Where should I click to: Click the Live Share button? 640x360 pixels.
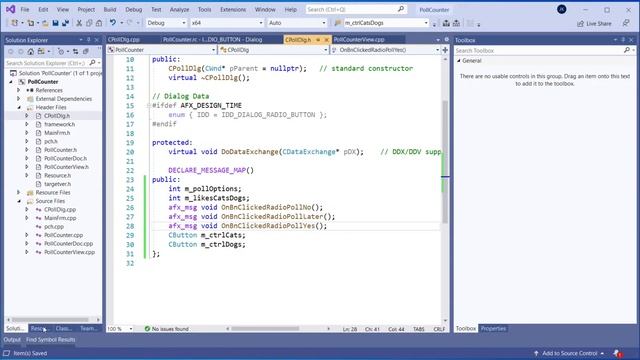(594, 24)
